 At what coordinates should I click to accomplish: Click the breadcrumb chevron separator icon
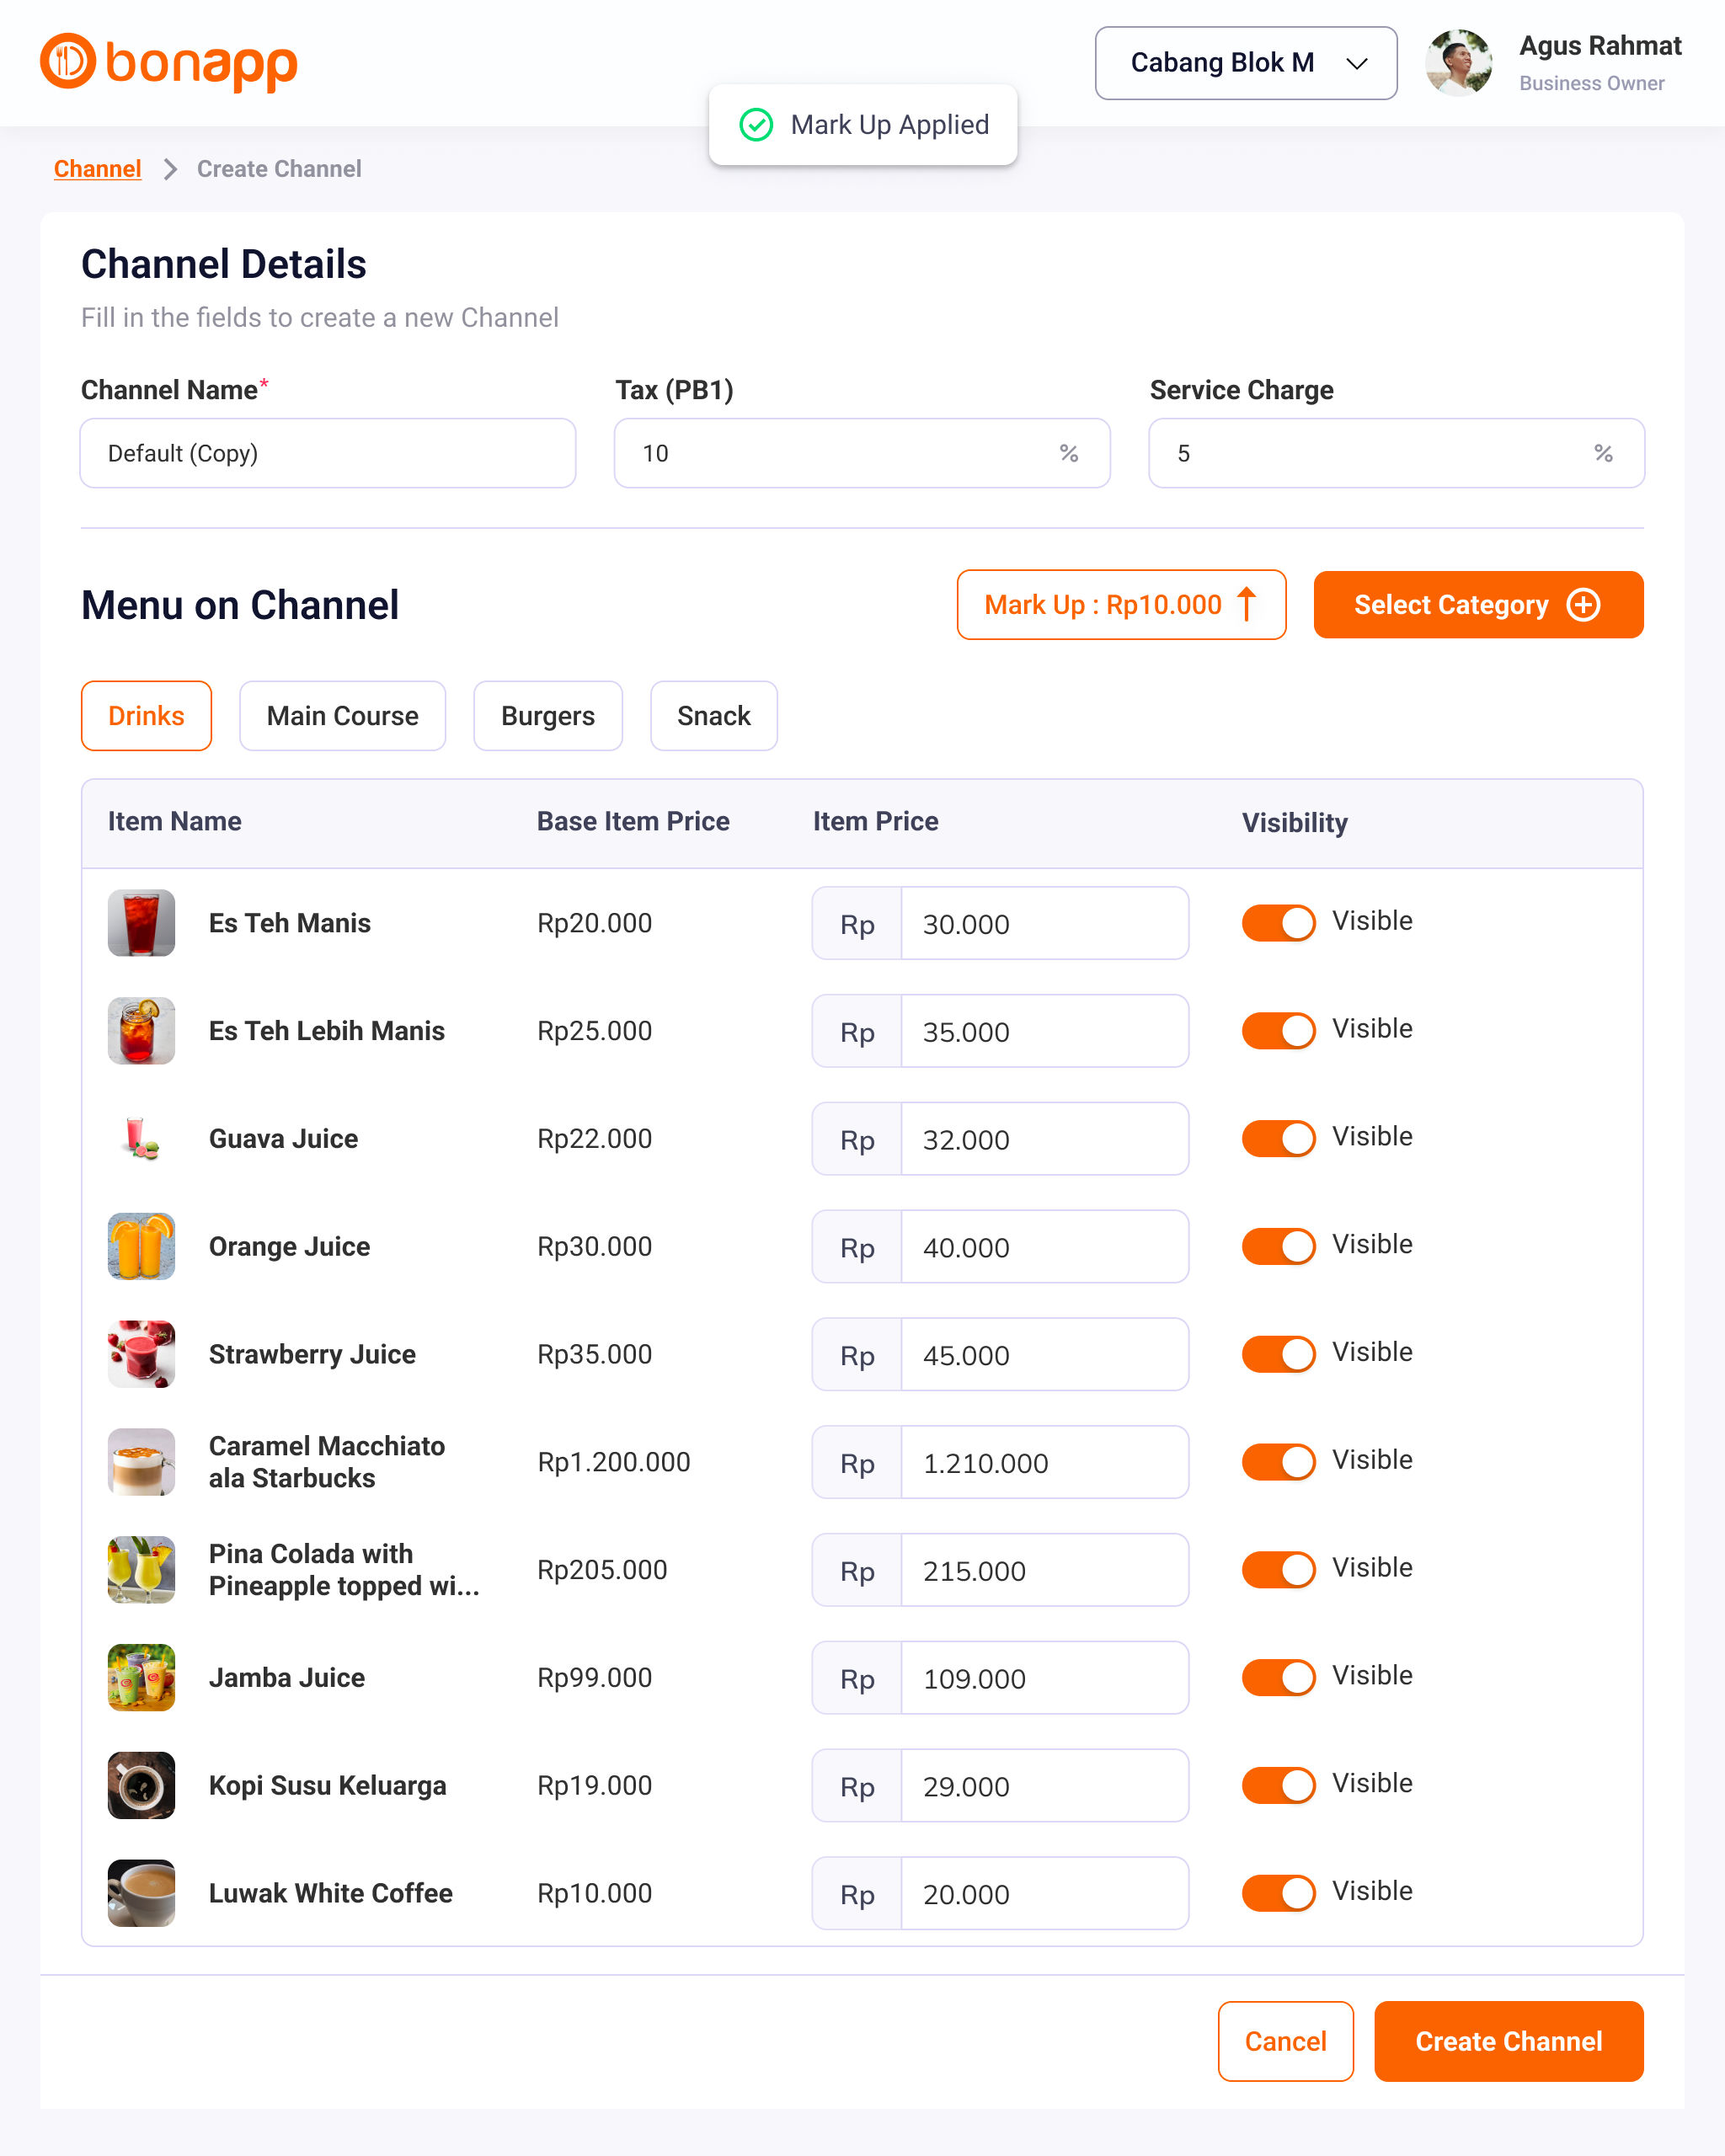pos(170,169)
